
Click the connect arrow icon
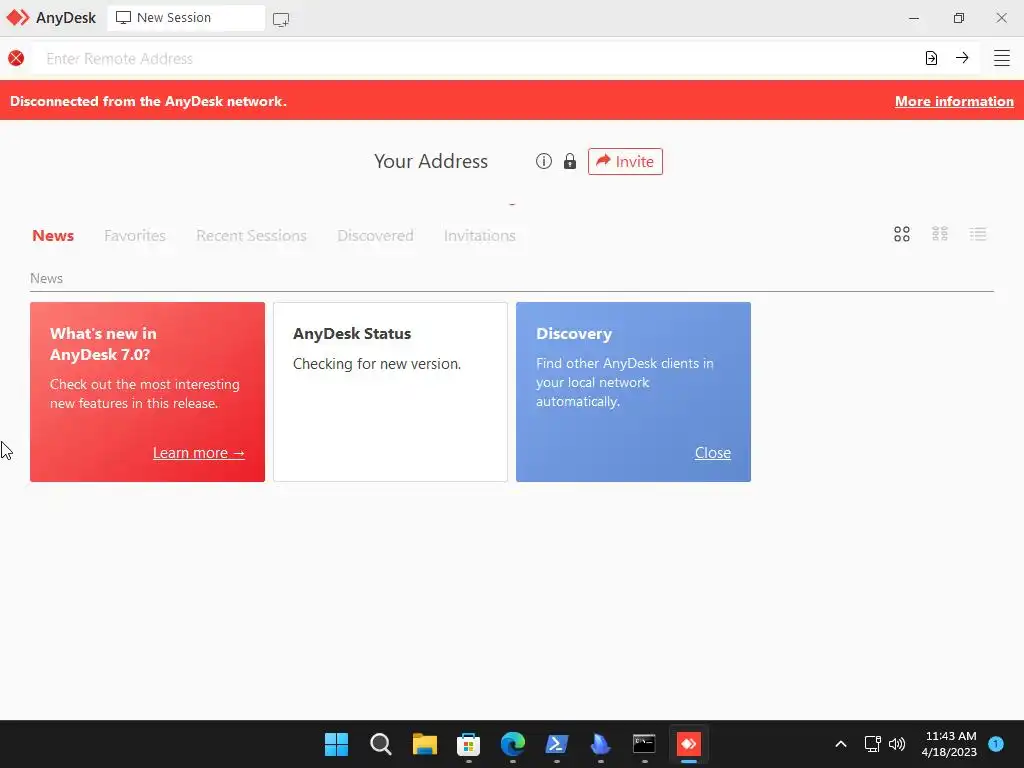point(962,58)
